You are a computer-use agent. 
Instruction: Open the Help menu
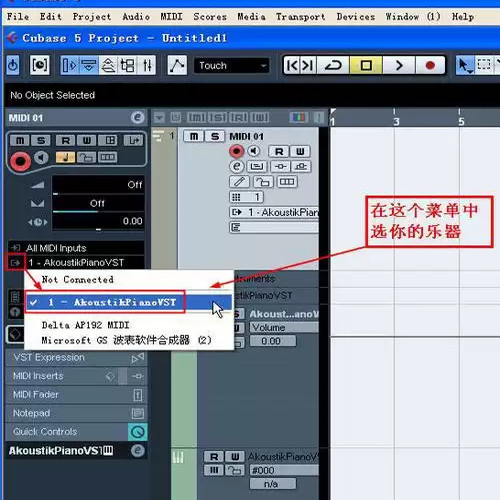[463, 17]
